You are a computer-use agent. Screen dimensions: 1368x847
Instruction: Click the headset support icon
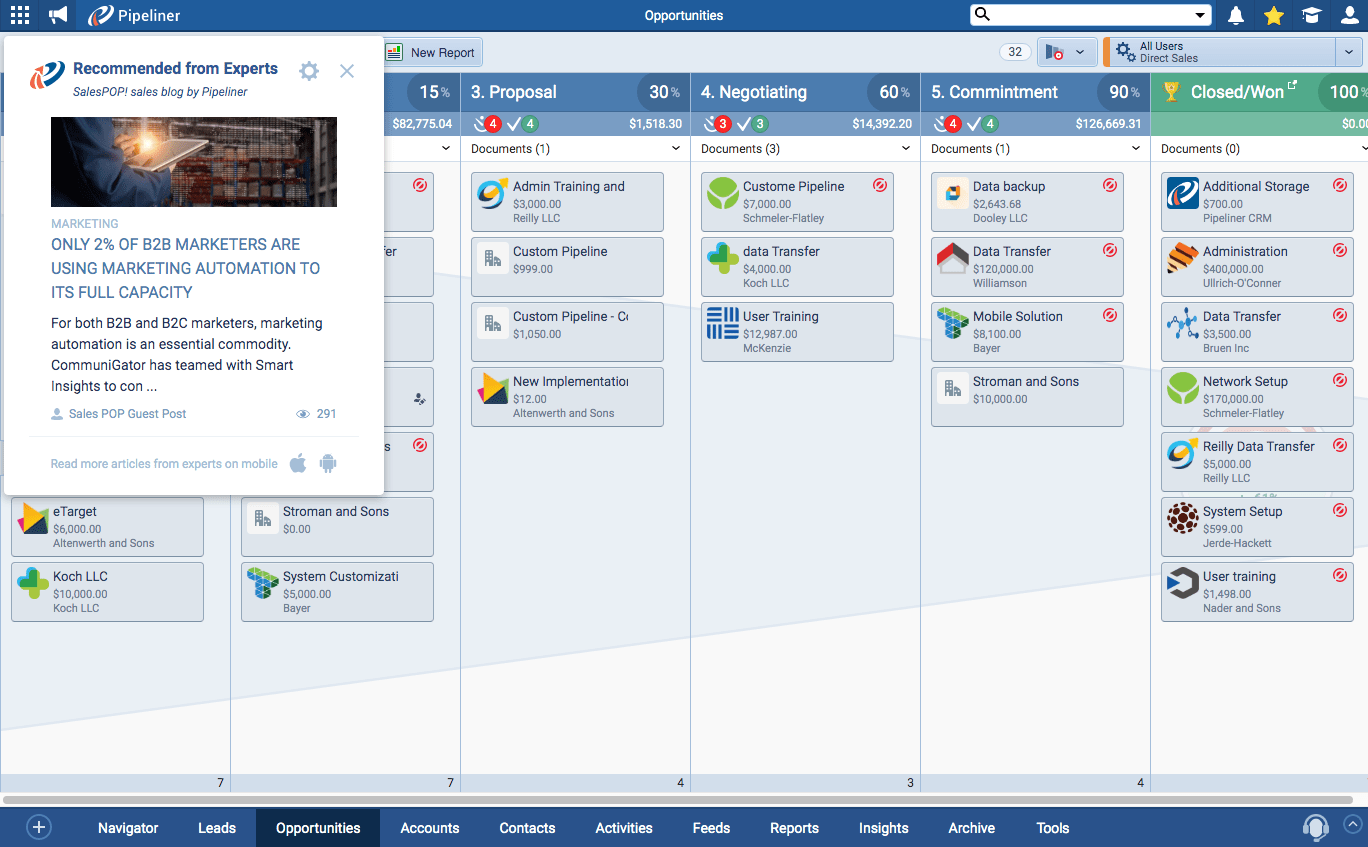pyautogui.click(x=1315, y=828)
